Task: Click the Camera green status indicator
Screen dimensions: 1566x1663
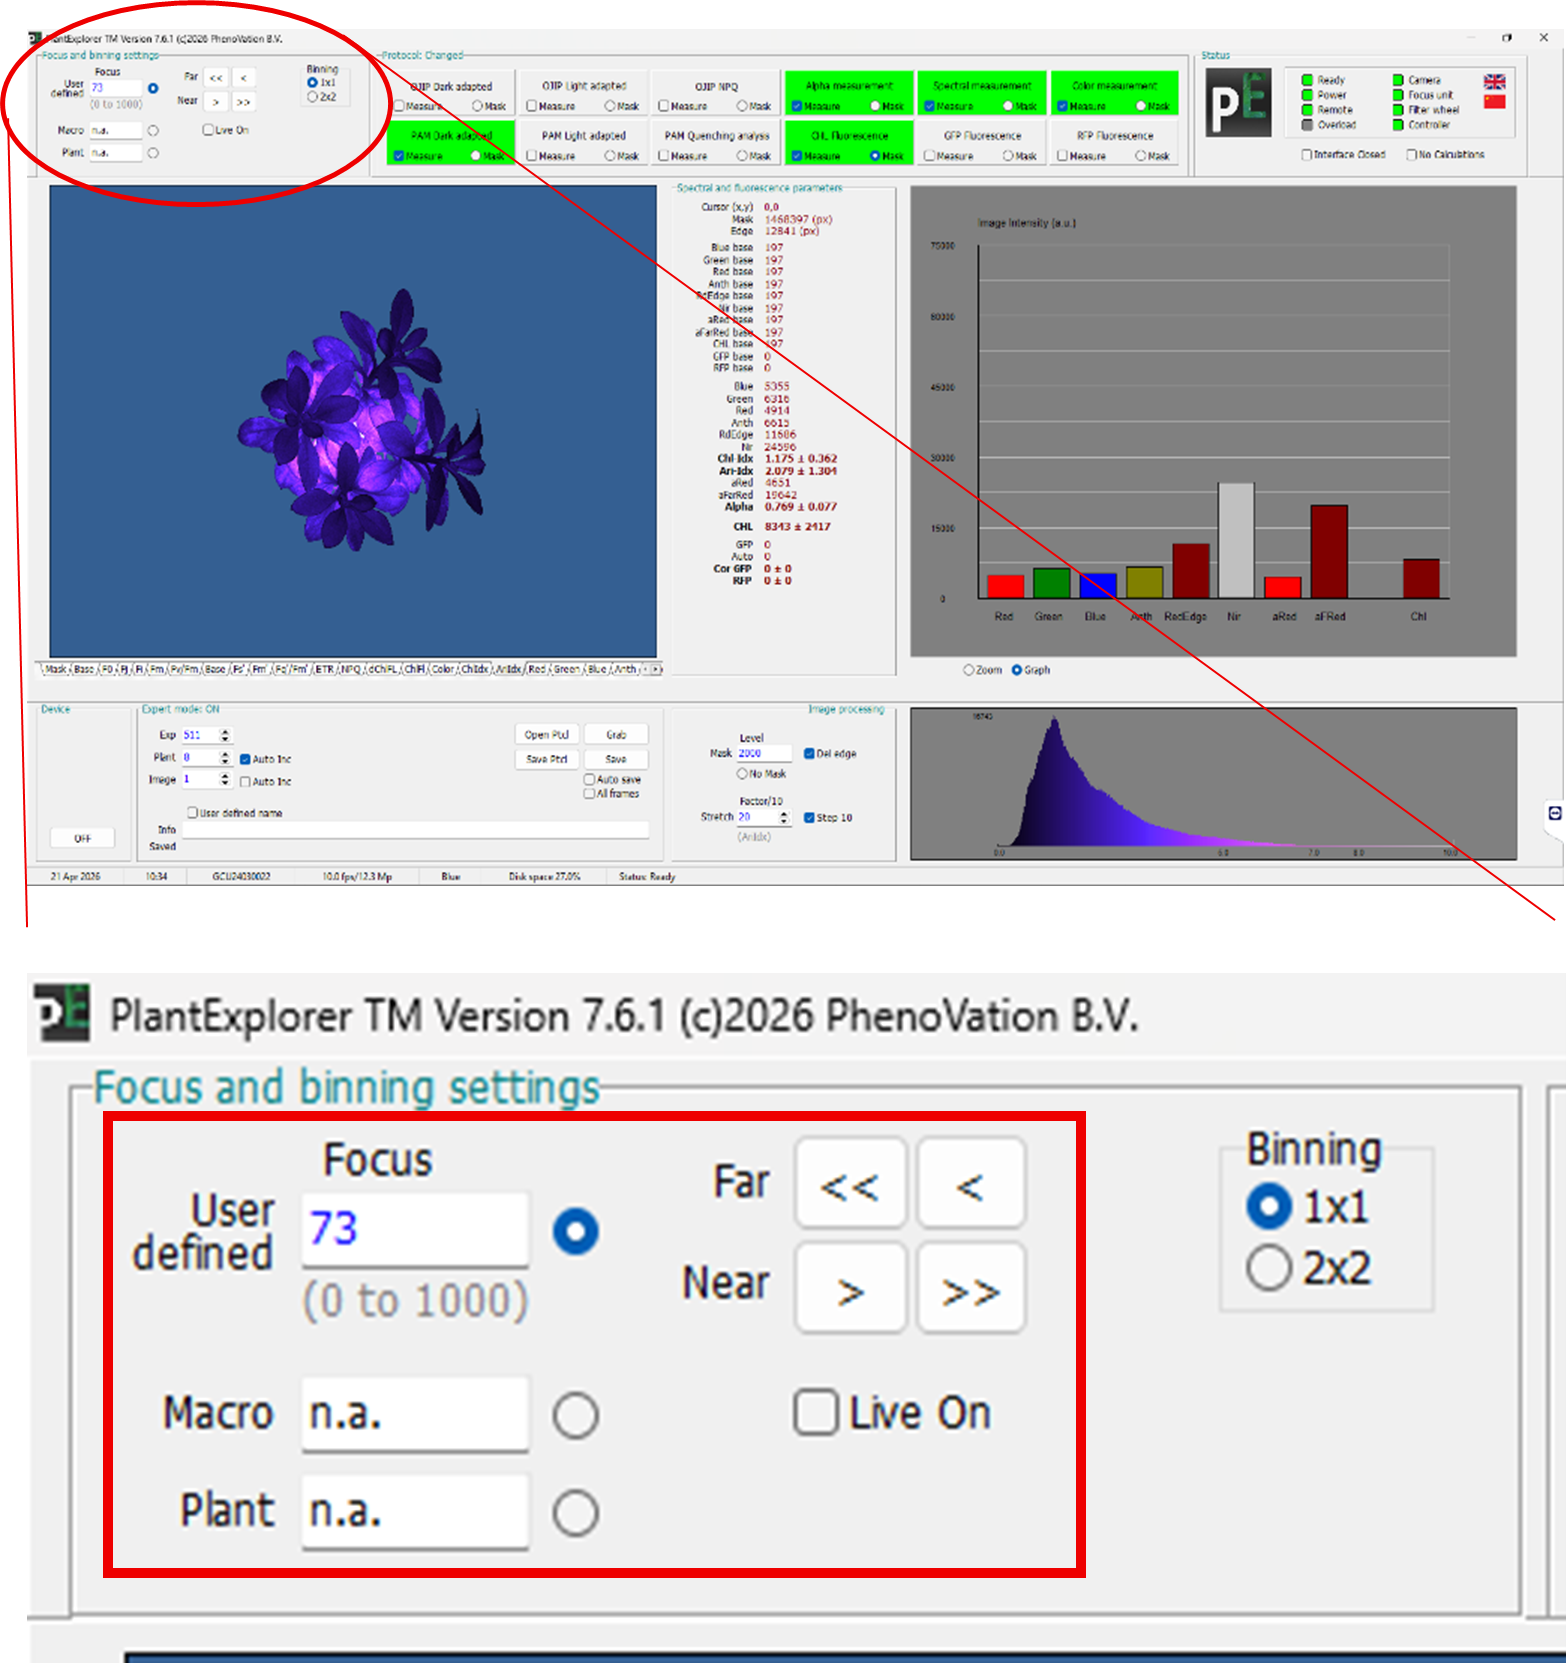Action: pos(1398,80)
